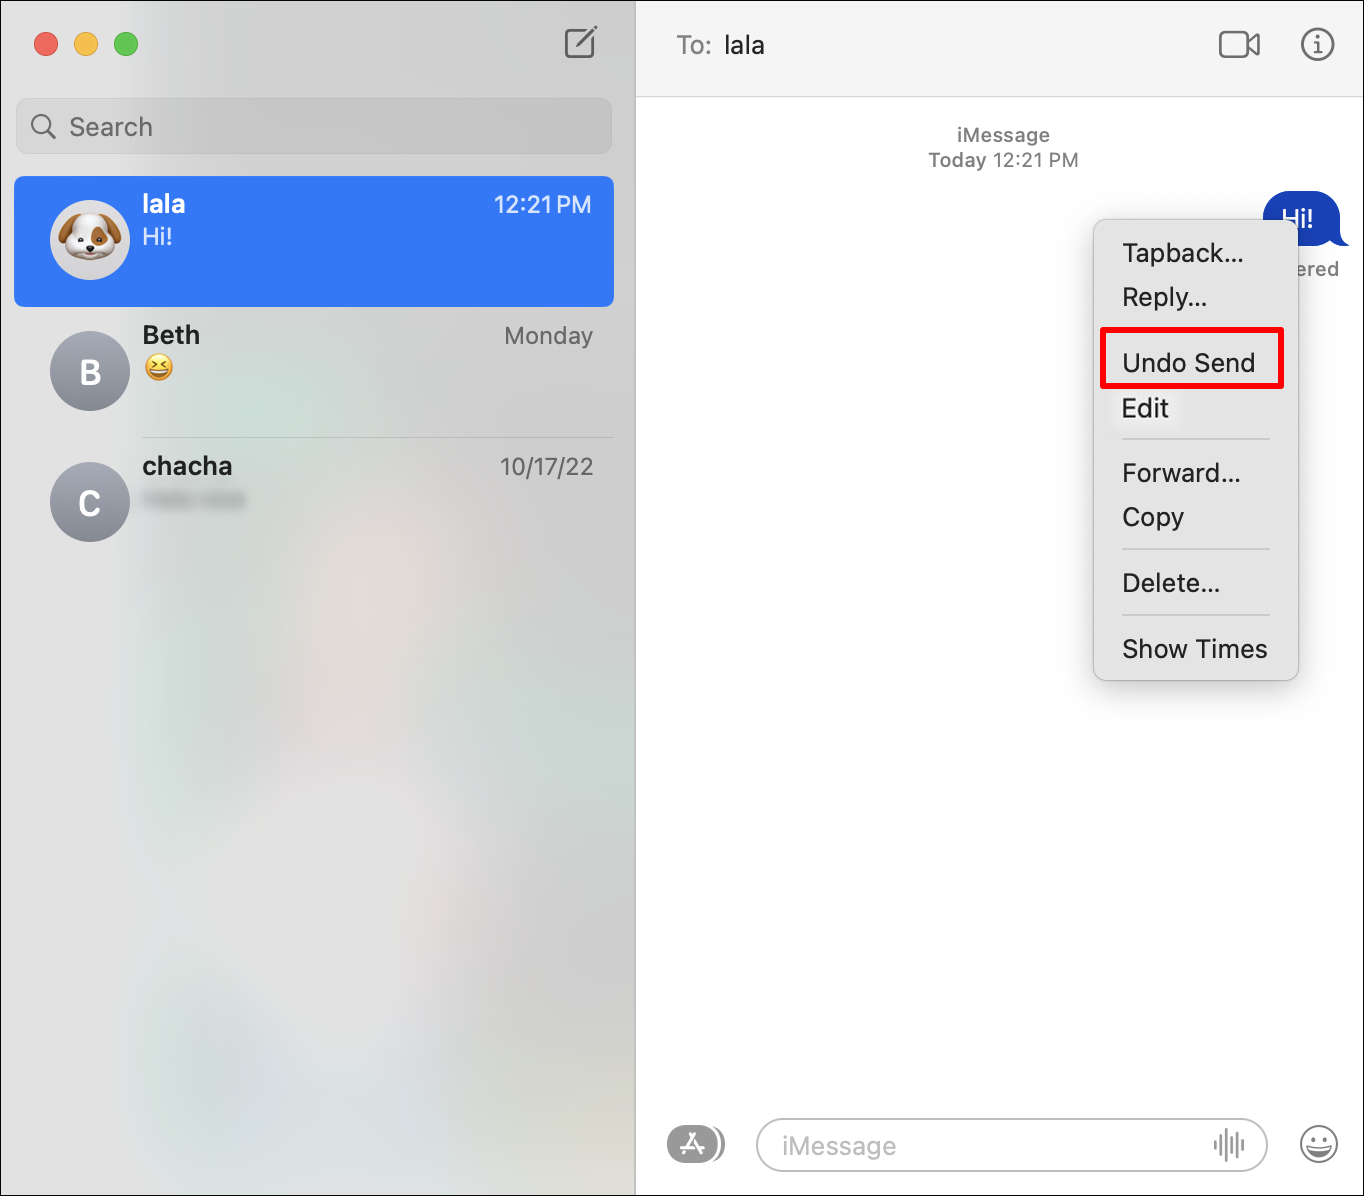Image resolution: width=1364 pixels, height=1196 pixels.
Task: Close the Messages window red button
Action: click(46, 44)
